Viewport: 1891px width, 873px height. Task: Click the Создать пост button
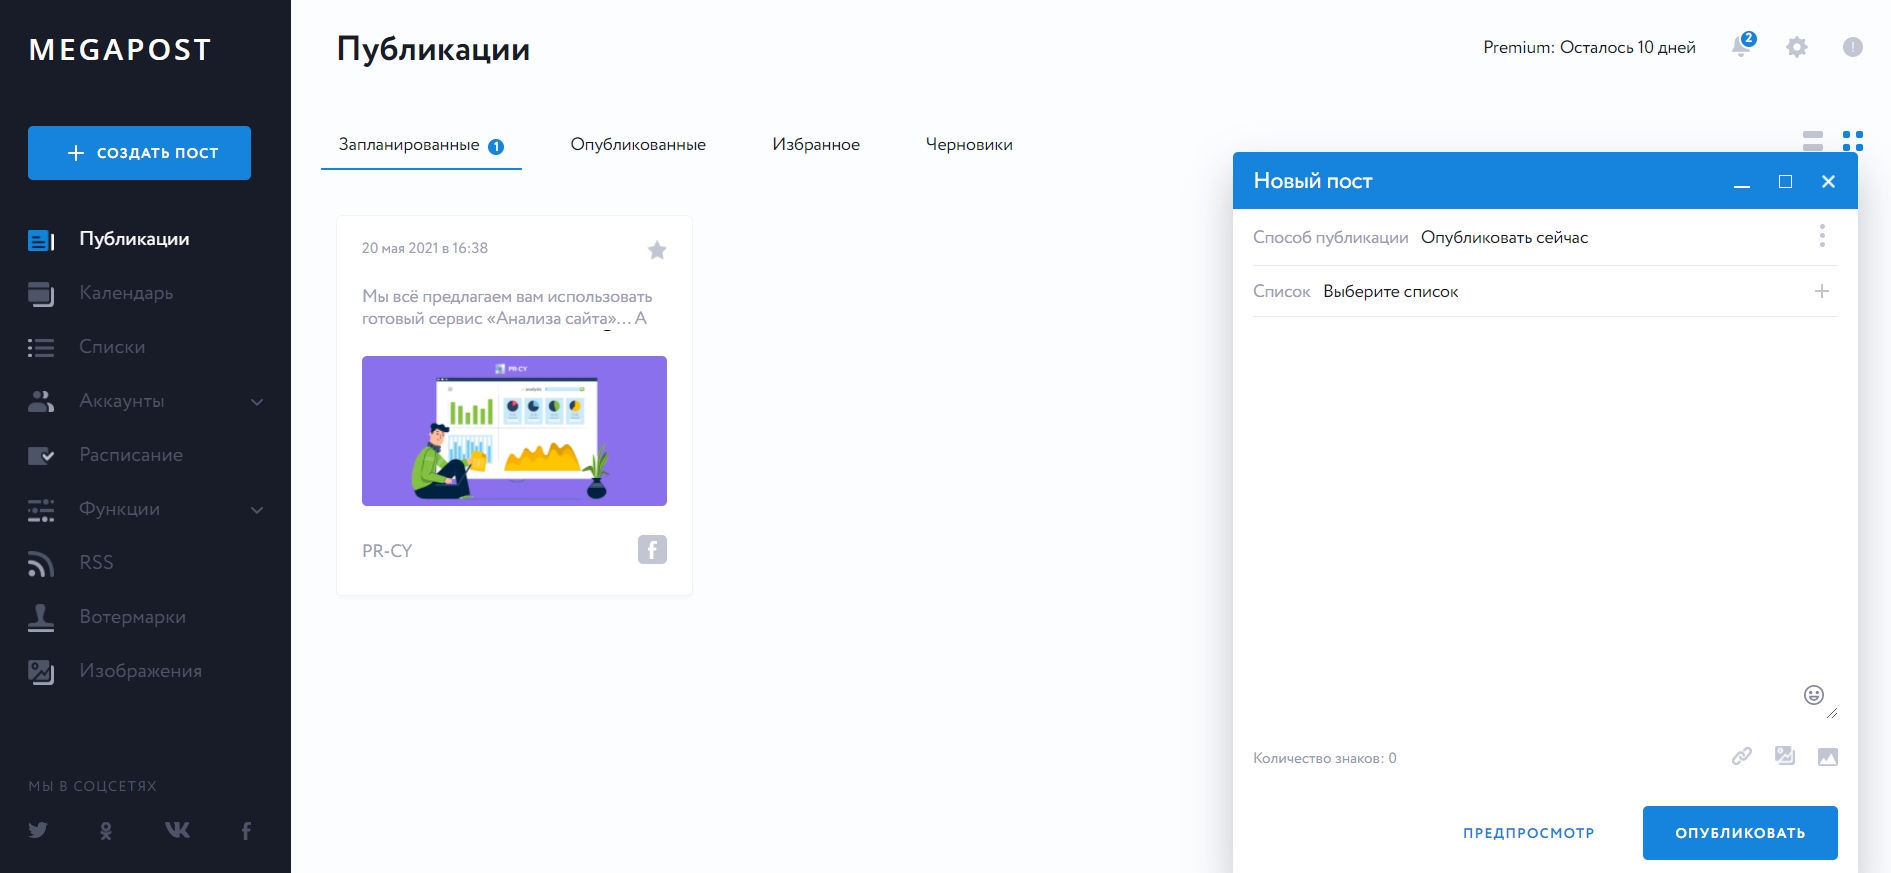[139, 153]
